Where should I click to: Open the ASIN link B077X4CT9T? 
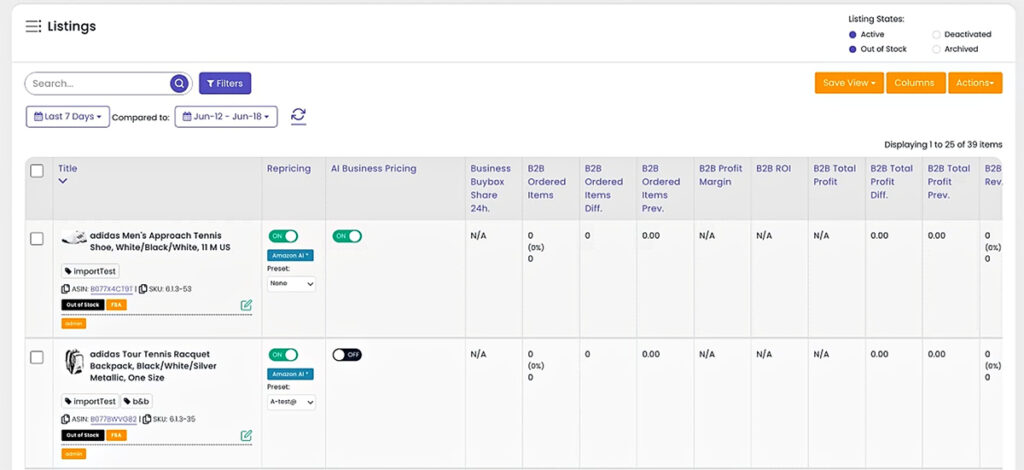coord(112,289)
